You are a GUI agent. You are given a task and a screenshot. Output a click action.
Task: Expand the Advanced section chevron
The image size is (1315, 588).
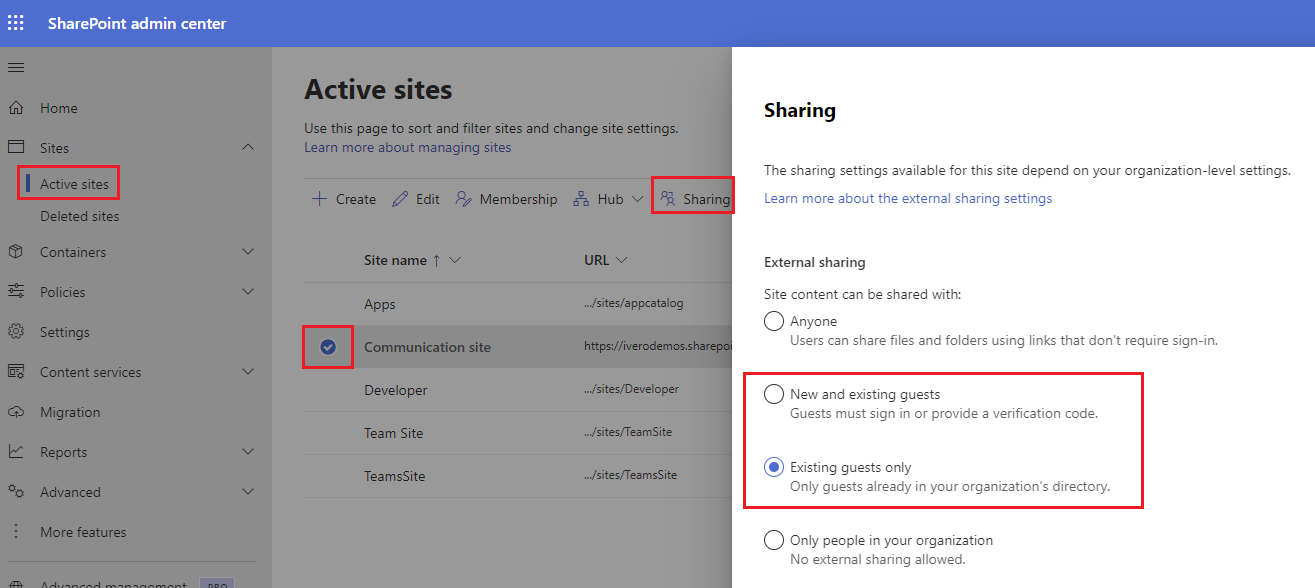(x=248, y=491)
